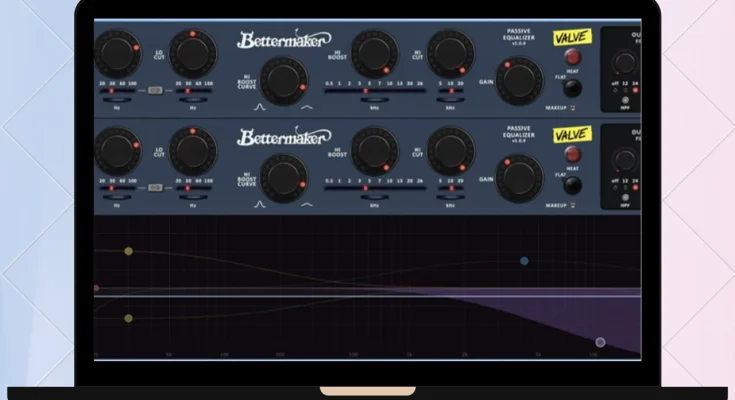Select the white high-cut node on the graph
This screenshot has width=735, height=400.
600,342
